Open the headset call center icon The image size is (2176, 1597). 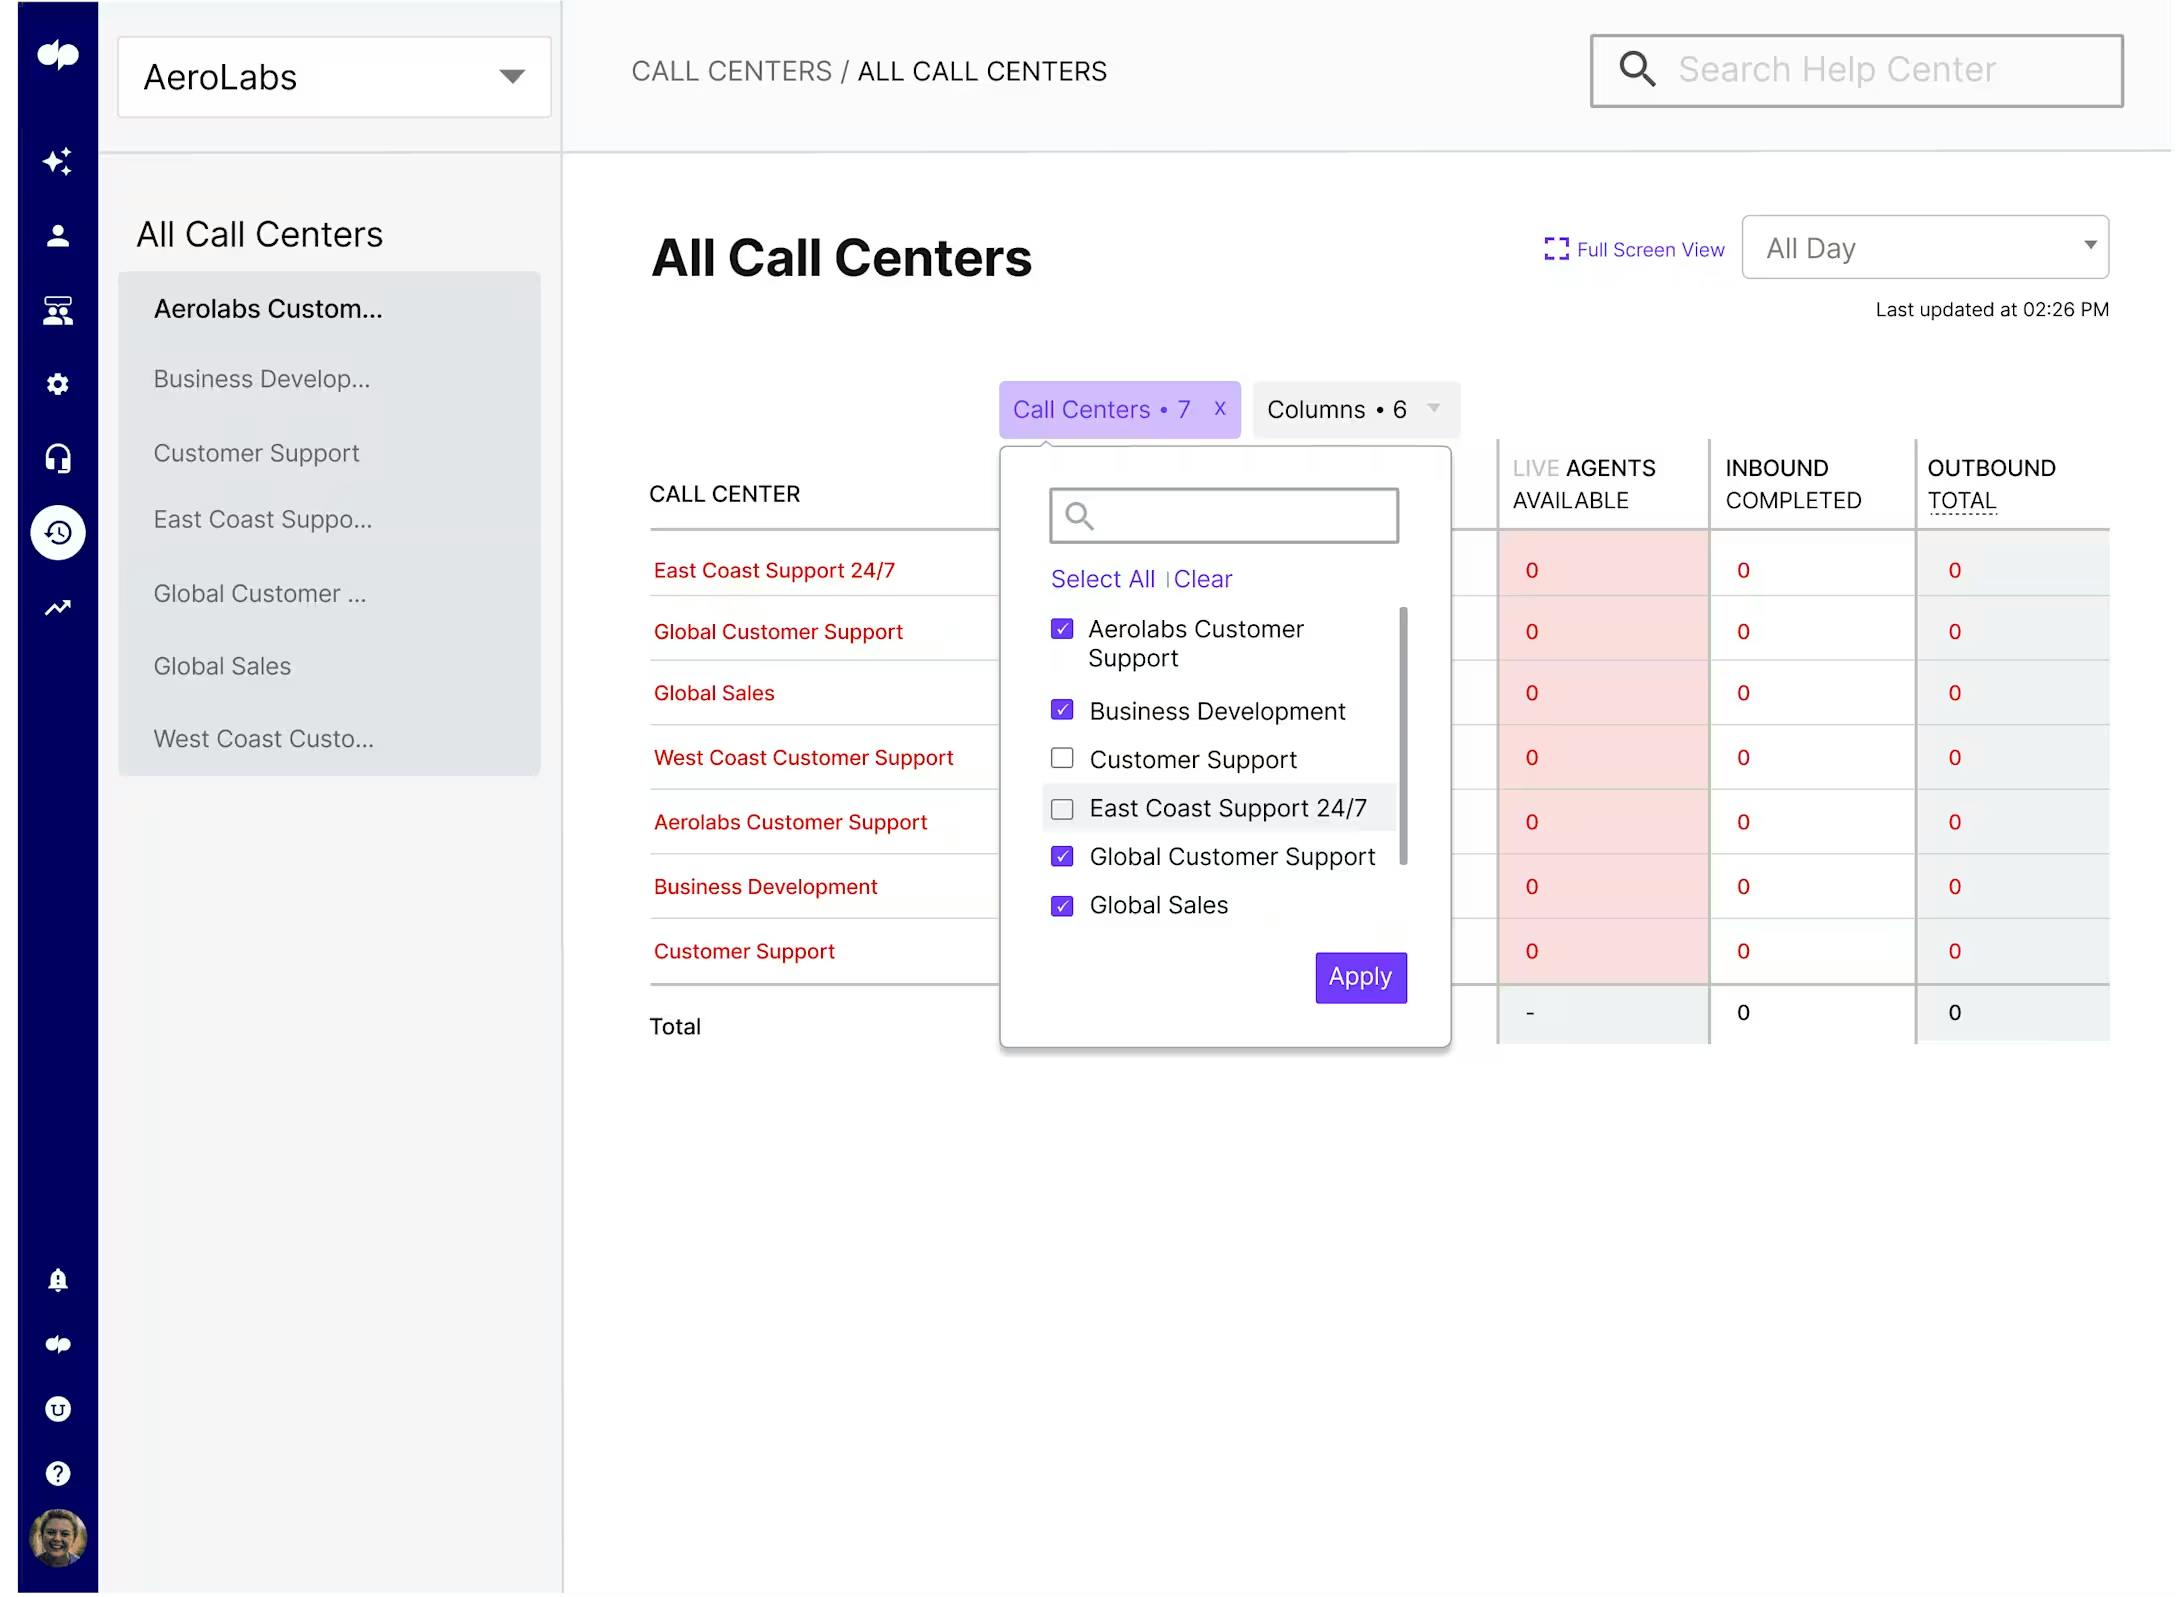[58, 458]
